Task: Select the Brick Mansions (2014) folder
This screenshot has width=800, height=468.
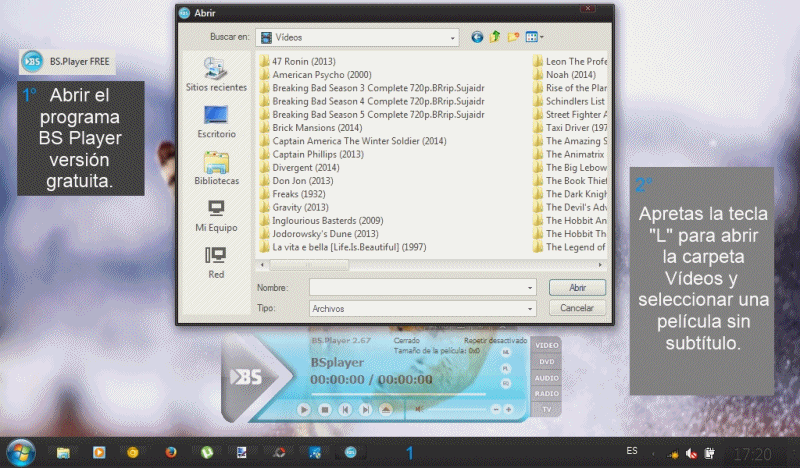Action: click(311, 128)
